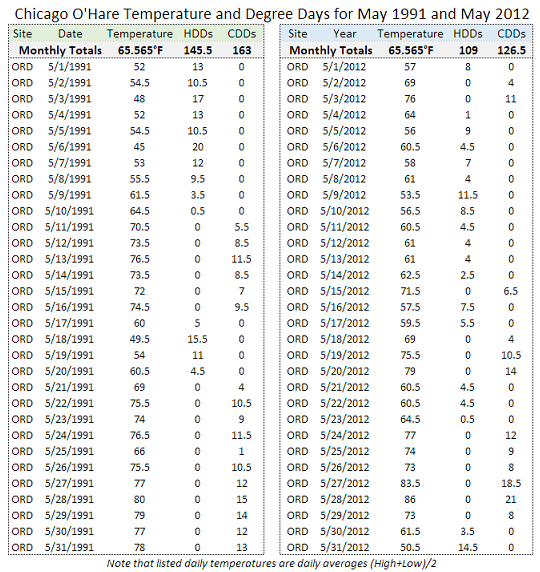Screen dimensions: 540x572
Task: Click the 126.5 CDD total
Action: [512, 50]
